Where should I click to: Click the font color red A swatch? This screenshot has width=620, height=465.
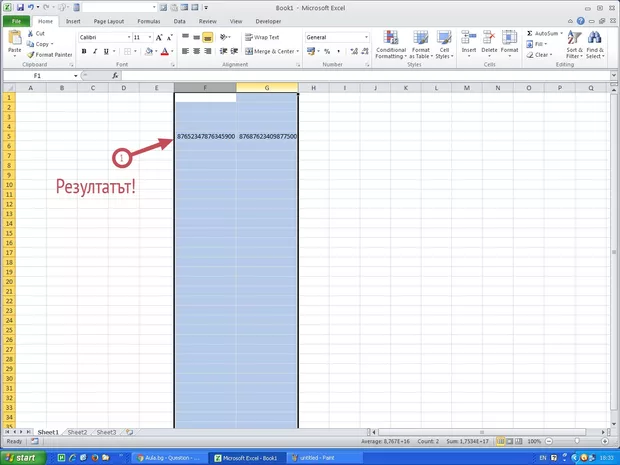pyautogui.click(x=166, y=51)
